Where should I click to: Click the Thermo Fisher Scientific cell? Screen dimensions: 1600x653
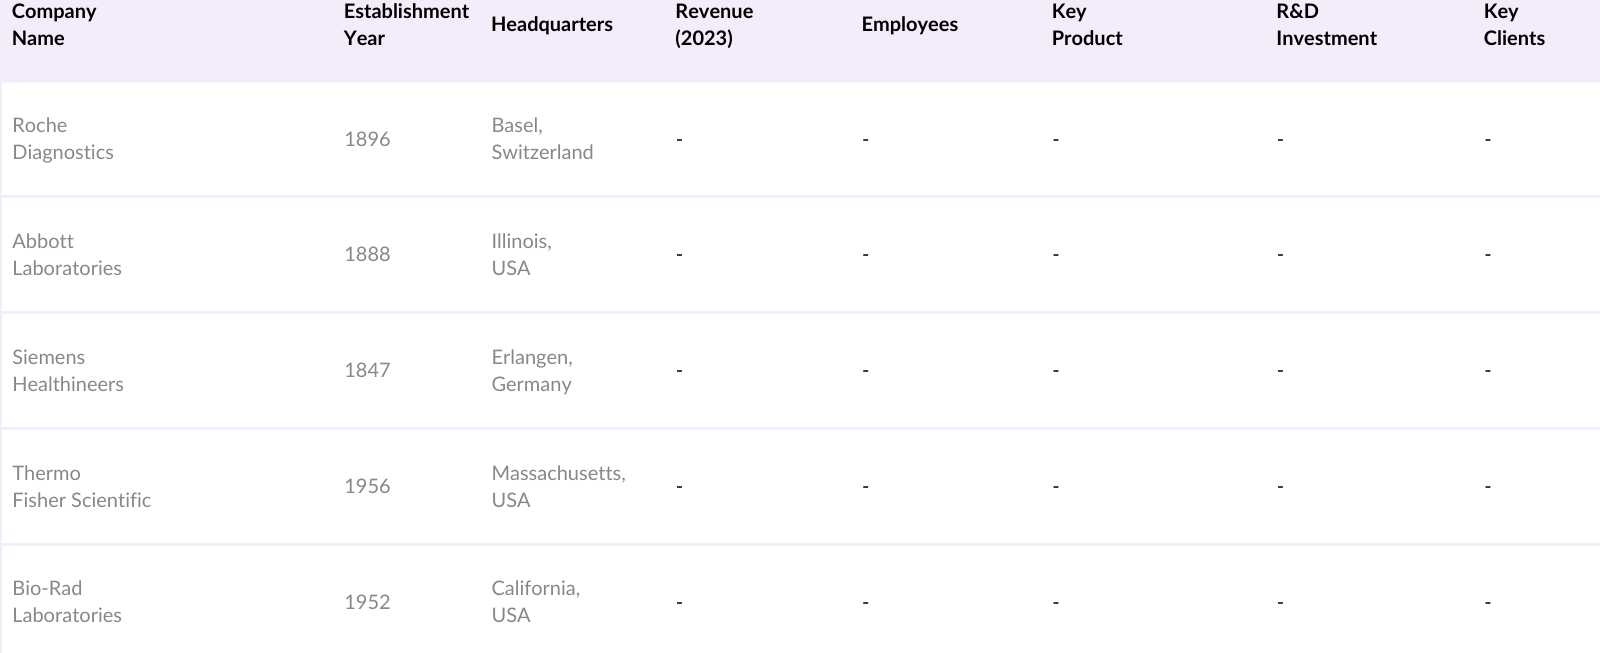(x=81, y=487)
